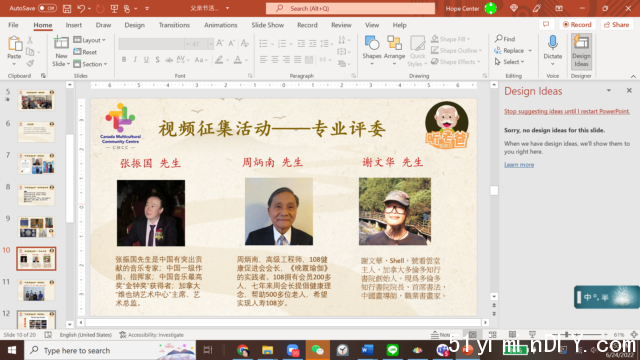Click the Increase list indent icon

click(x=313, y=43)
